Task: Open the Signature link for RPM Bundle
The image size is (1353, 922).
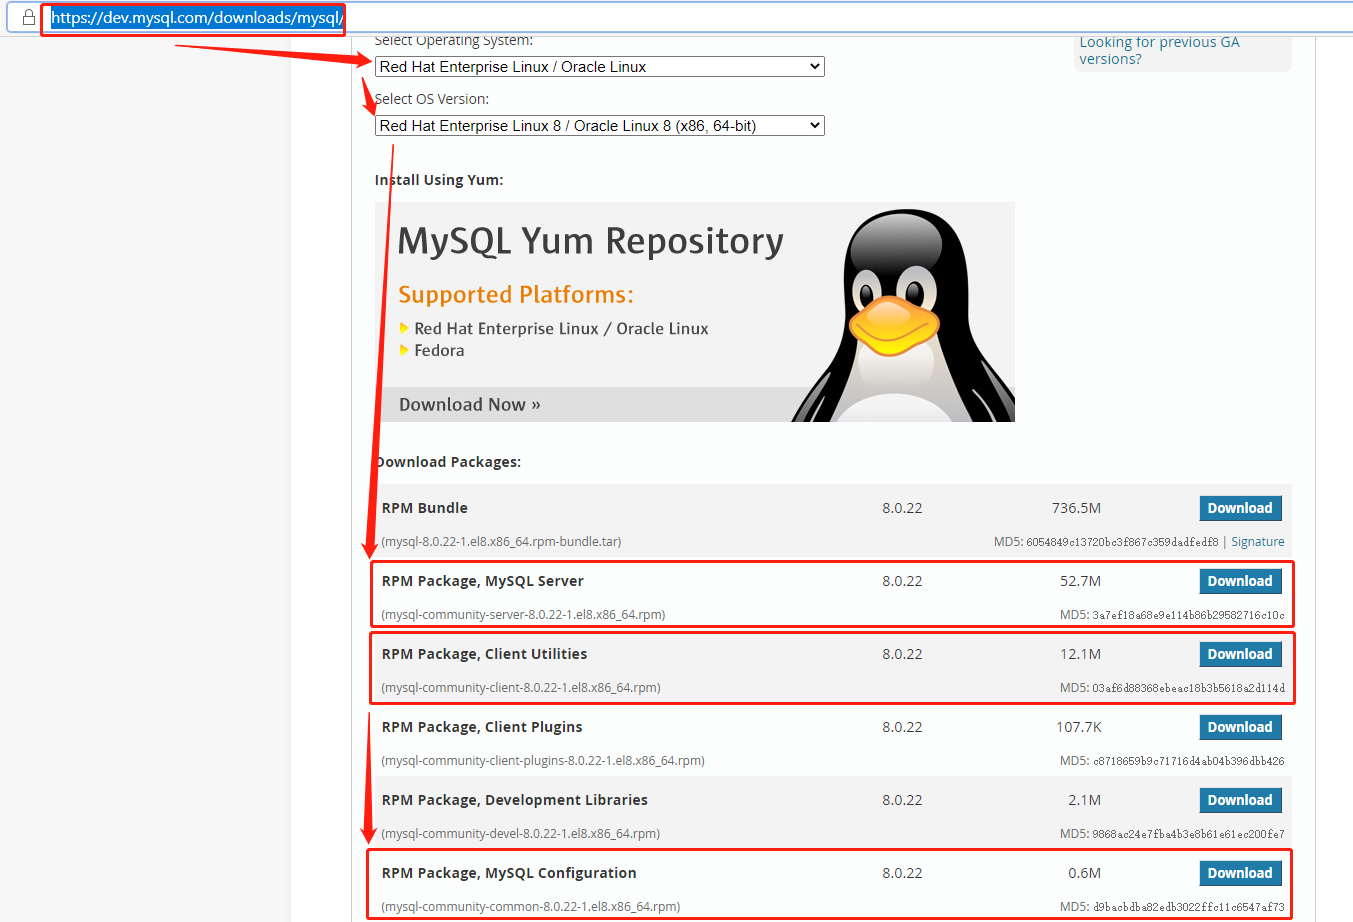Action: pyautogui.click(x=1257, y=542)
